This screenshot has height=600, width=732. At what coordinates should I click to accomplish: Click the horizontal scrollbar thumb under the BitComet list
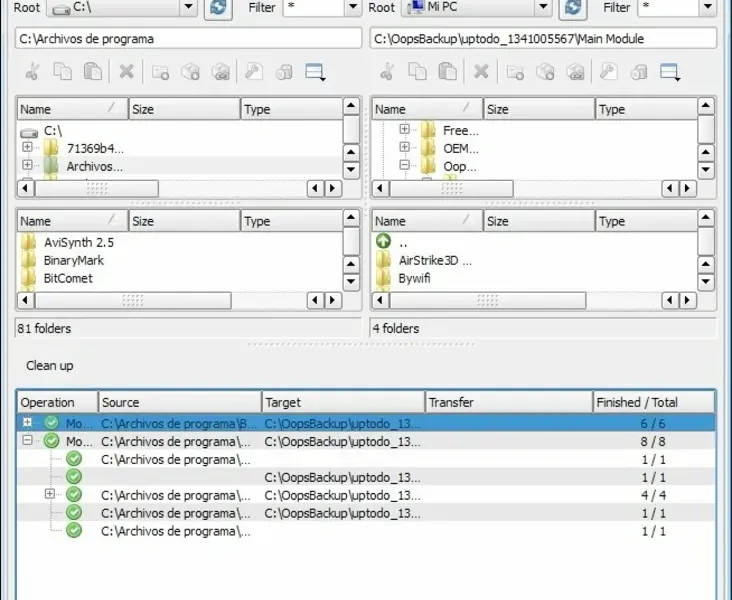(133, 300)
